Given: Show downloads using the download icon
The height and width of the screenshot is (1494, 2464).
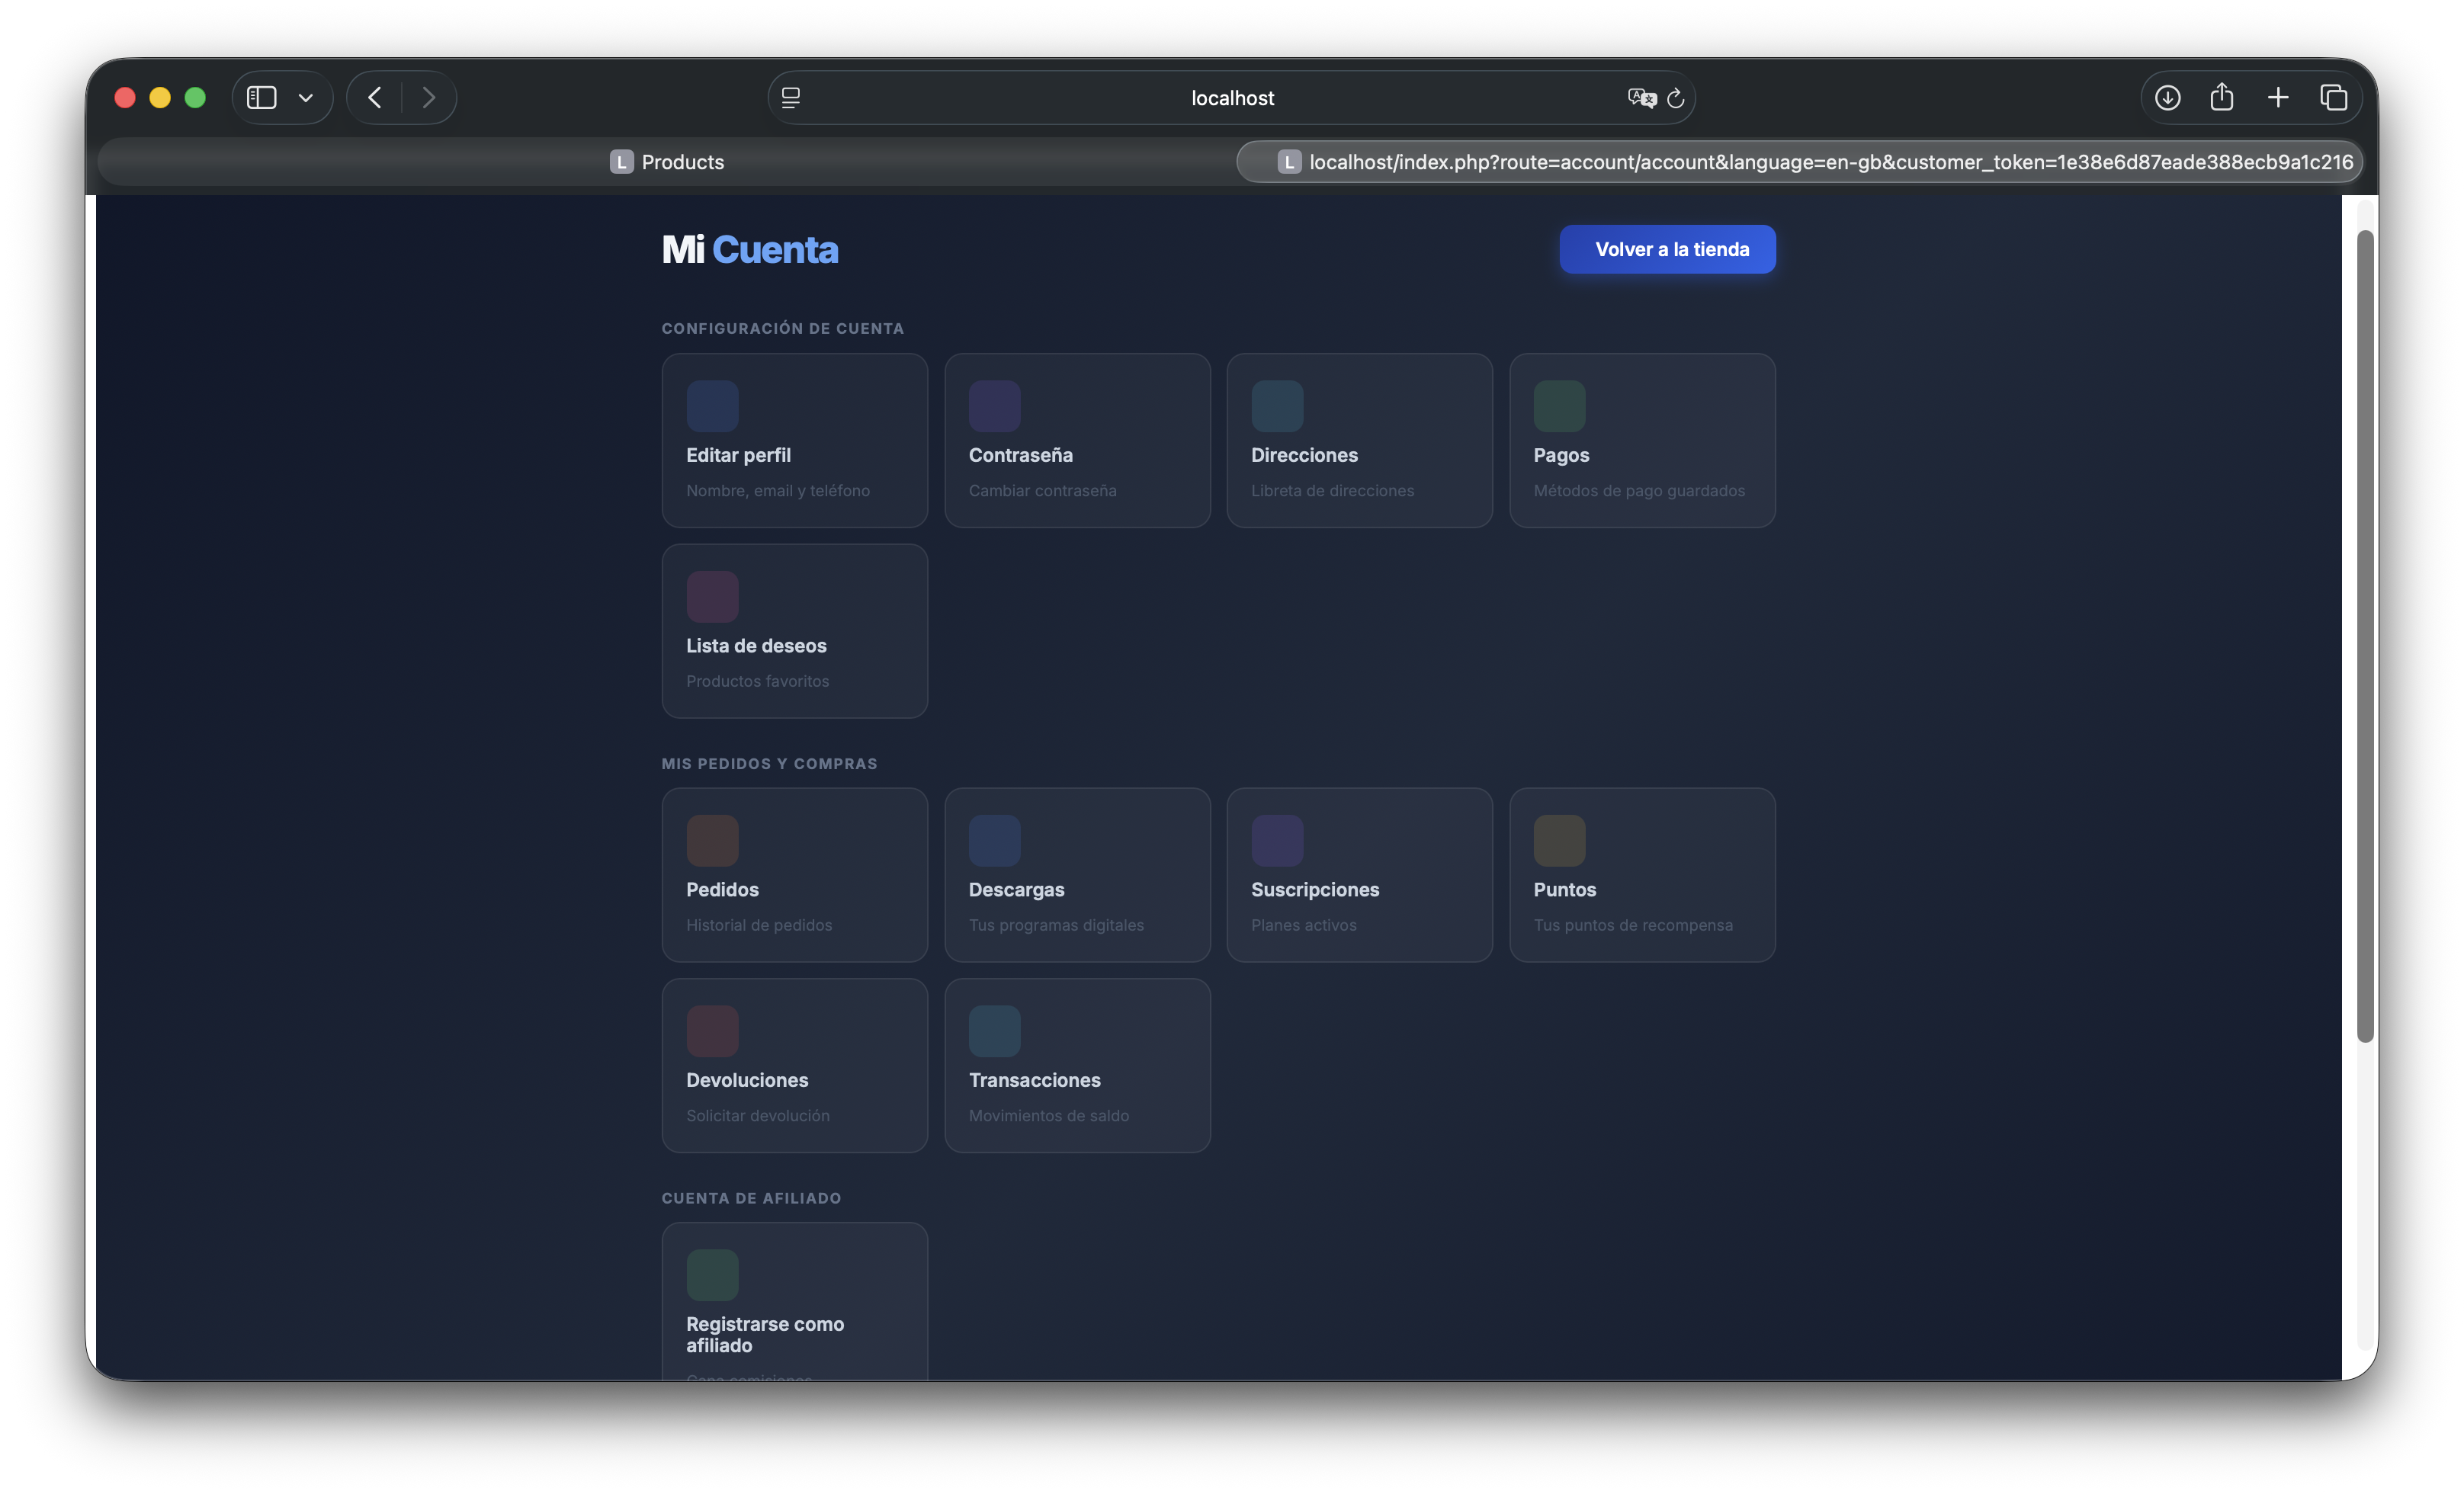Looking at the screenshot, I should point(2167,97).
